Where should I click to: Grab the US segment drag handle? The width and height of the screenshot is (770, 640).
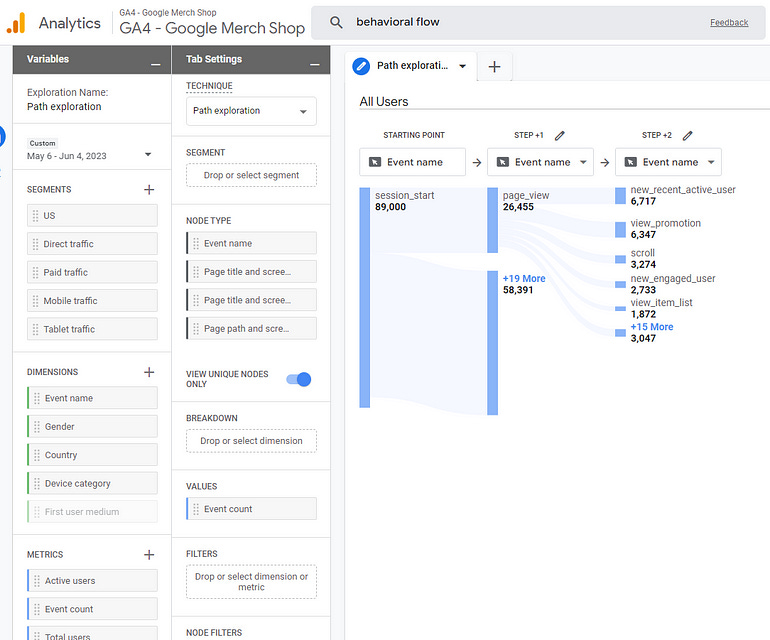point(35,216)
